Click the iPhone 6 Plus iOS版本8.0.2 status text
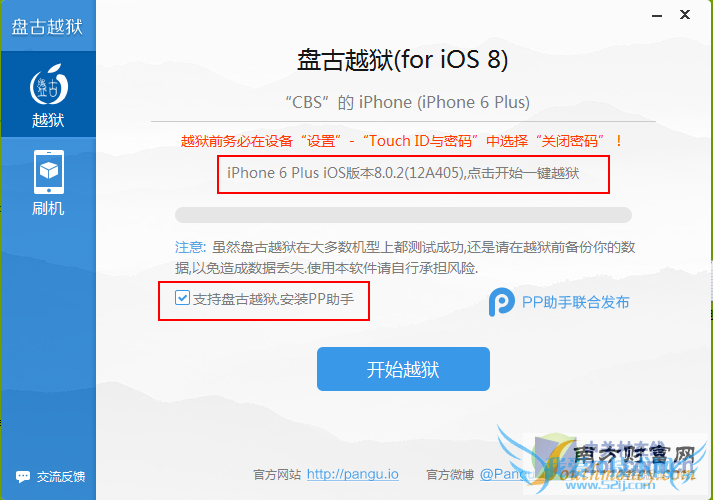 pos(403,173)
